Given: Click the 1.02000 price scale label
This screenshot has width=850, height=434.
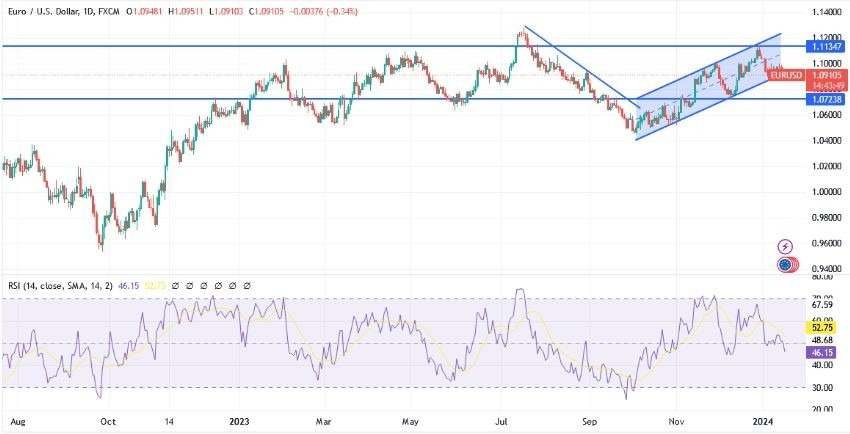Looking at the screenshot, I should [x=827, y=166].
